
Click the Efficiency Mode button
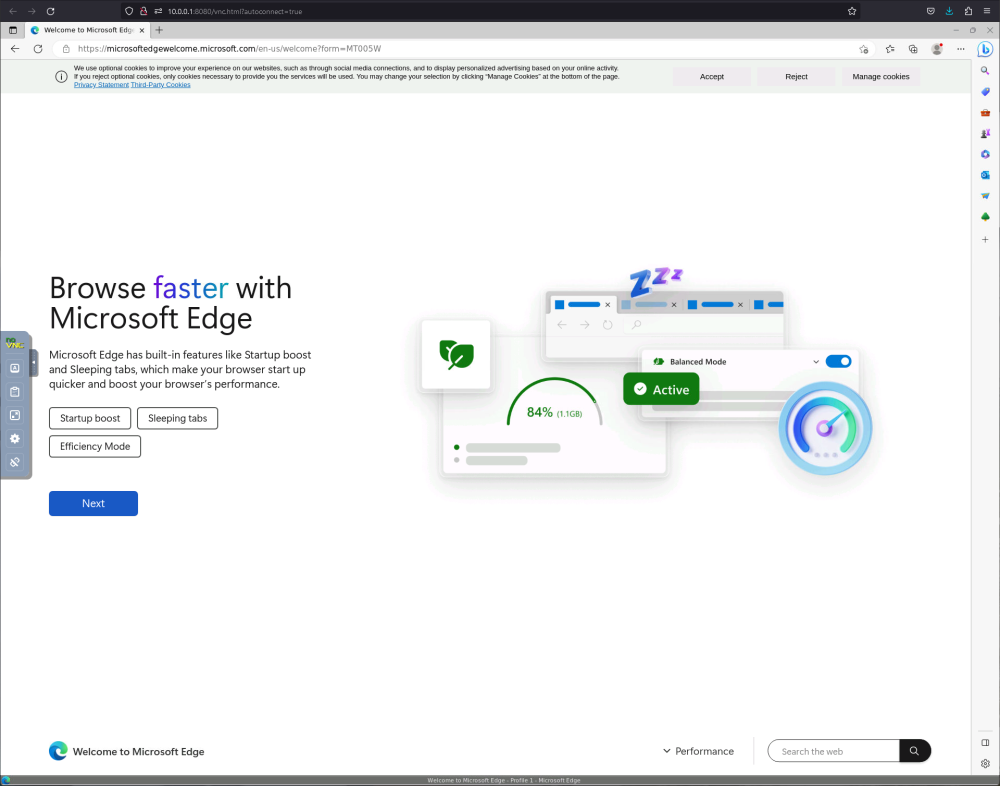95,447
